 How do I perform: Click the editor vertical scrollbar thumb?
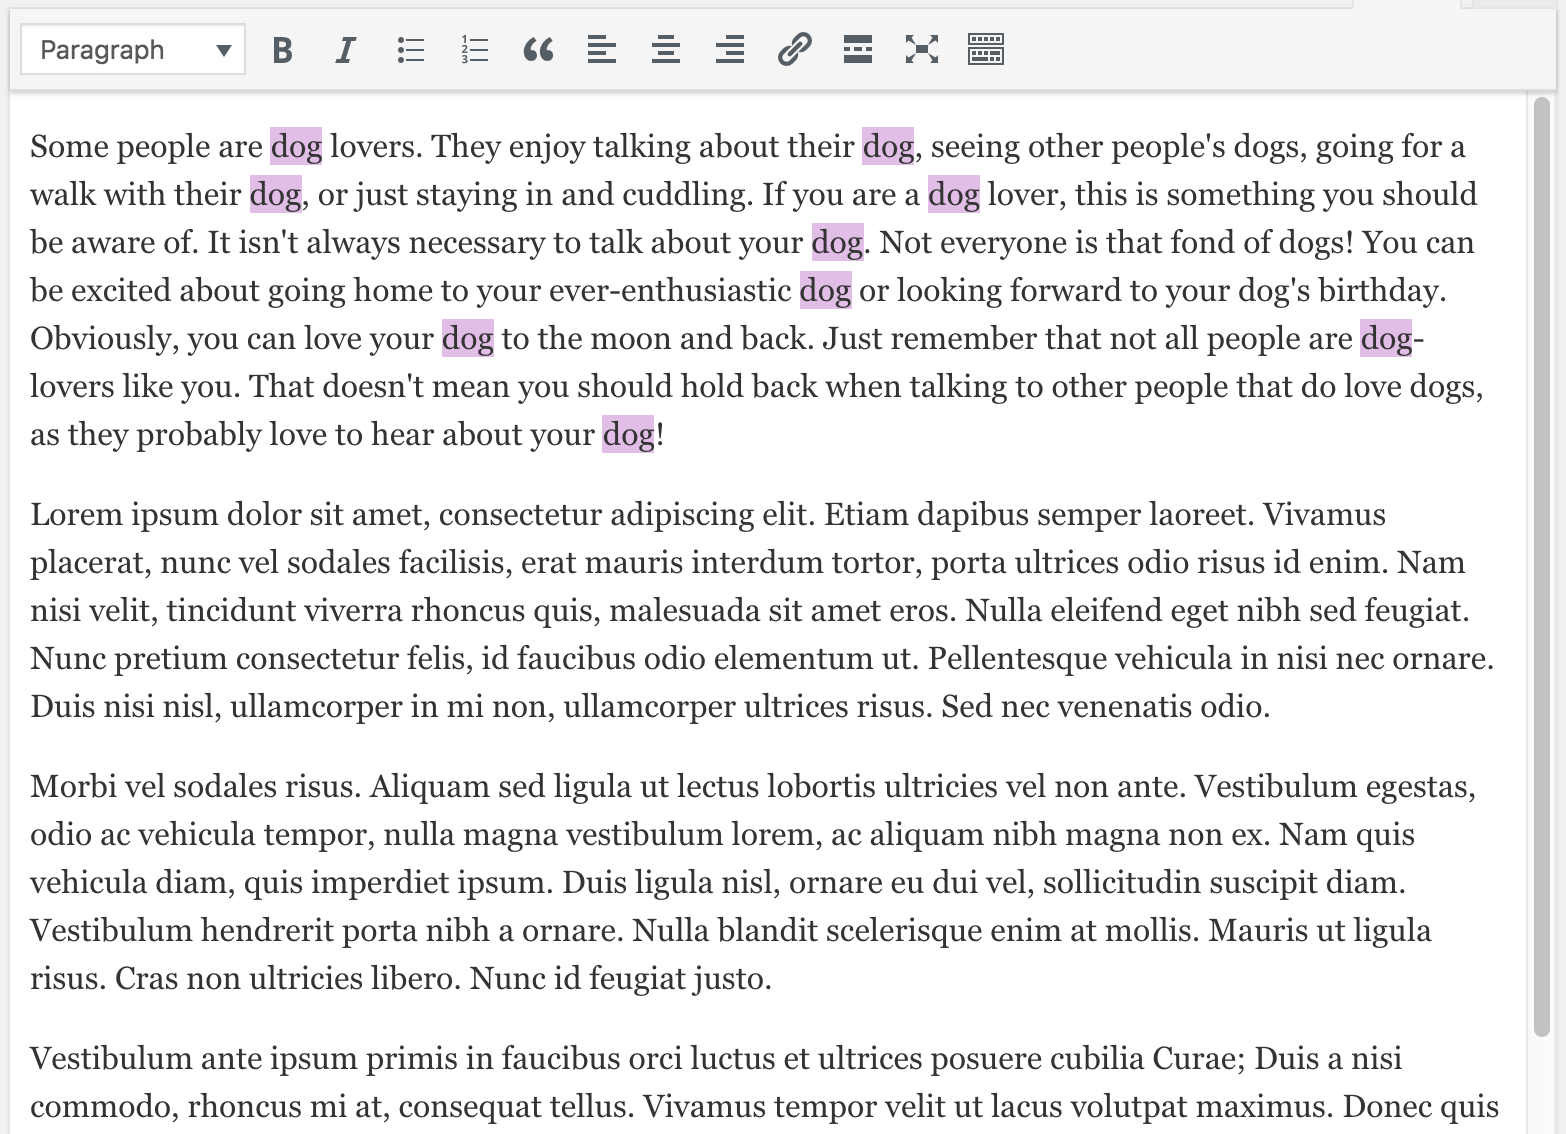tap(1541, 566)
